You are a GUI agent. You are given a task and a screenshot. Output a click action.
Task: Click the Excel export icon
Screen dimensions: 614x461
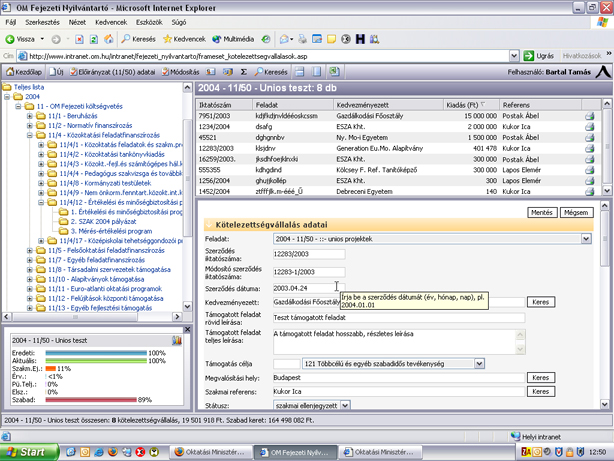[334, 71]
